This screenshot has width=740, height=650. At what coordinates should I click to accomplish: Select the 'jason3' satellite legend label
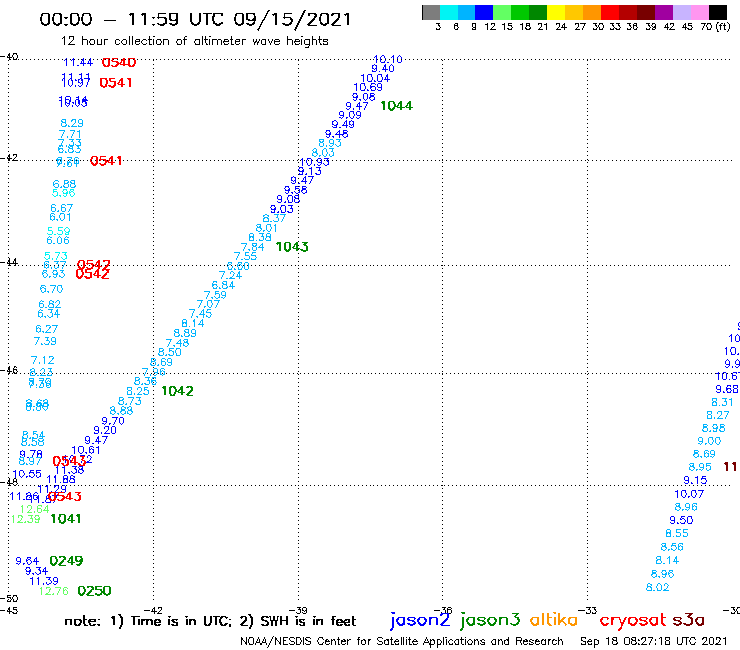pyautogui.click(x=489, y=620)
